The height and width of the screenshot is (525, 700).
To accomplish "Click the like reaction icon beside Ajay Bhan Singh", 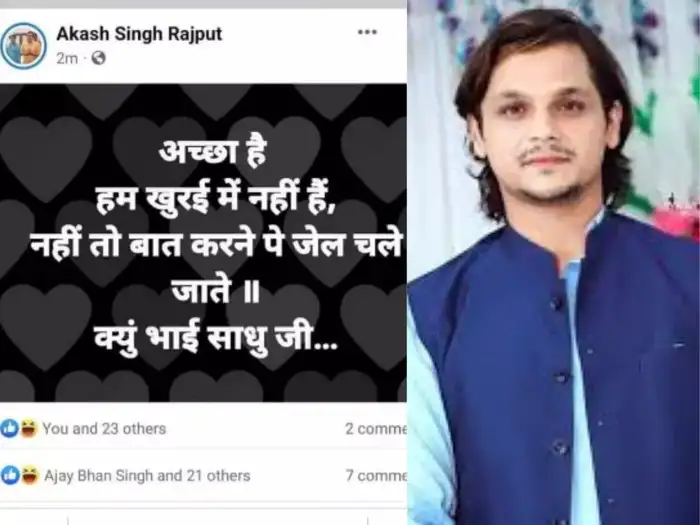I will point(10,475).
